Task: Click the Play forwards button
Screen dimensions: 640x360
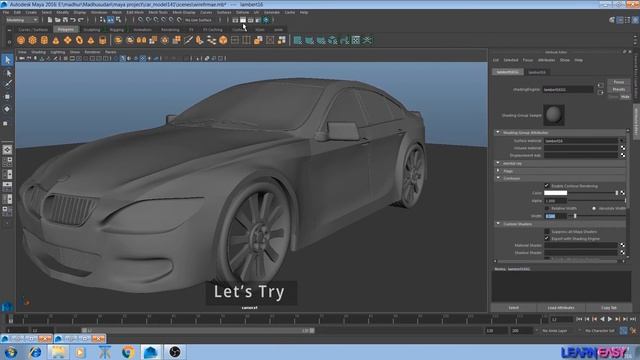Action: click(610, 319)
